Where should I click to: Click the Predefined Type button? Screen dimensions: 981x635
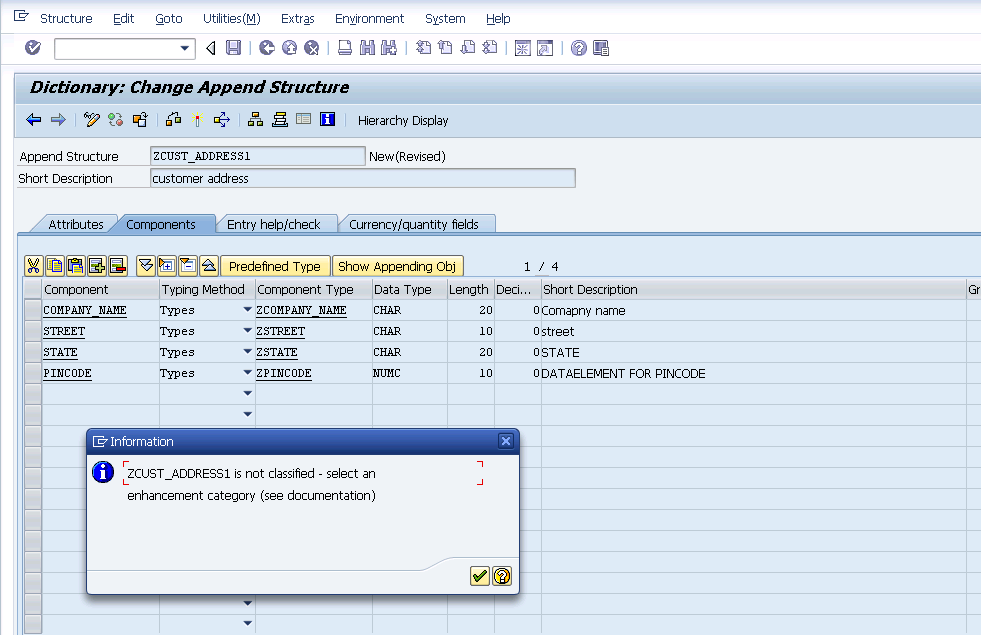pos(275,265)
